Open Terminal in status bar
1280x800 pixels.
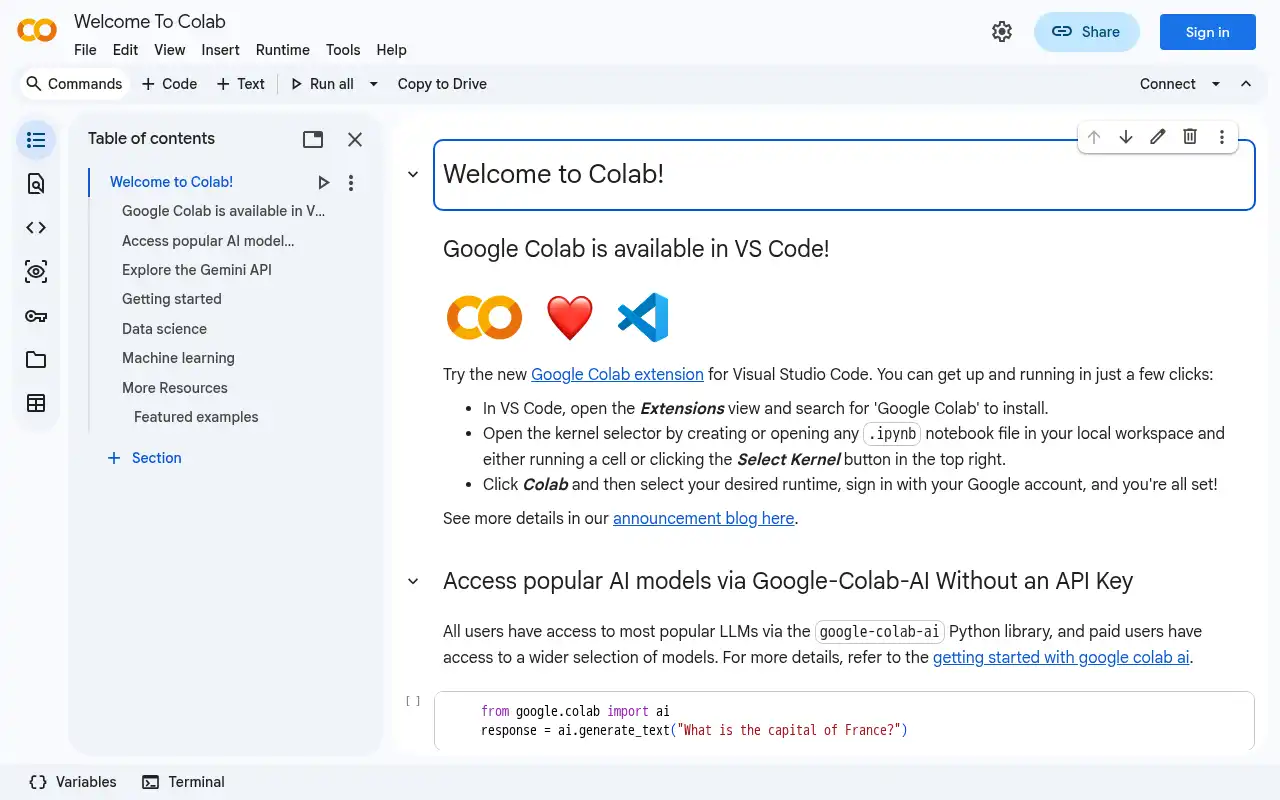coord(183,782)
